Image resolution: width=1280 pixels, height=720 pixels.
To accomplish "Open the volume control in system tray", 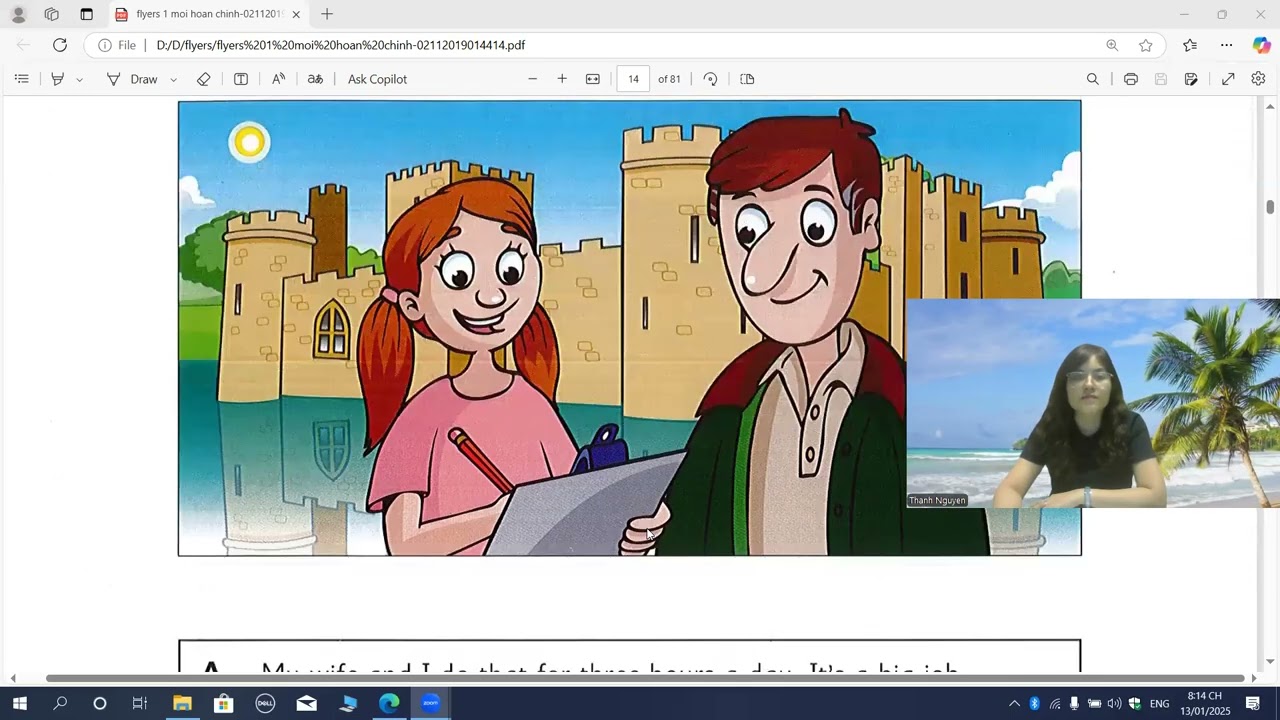I will pyautogui.click(x=1114, y=704).
